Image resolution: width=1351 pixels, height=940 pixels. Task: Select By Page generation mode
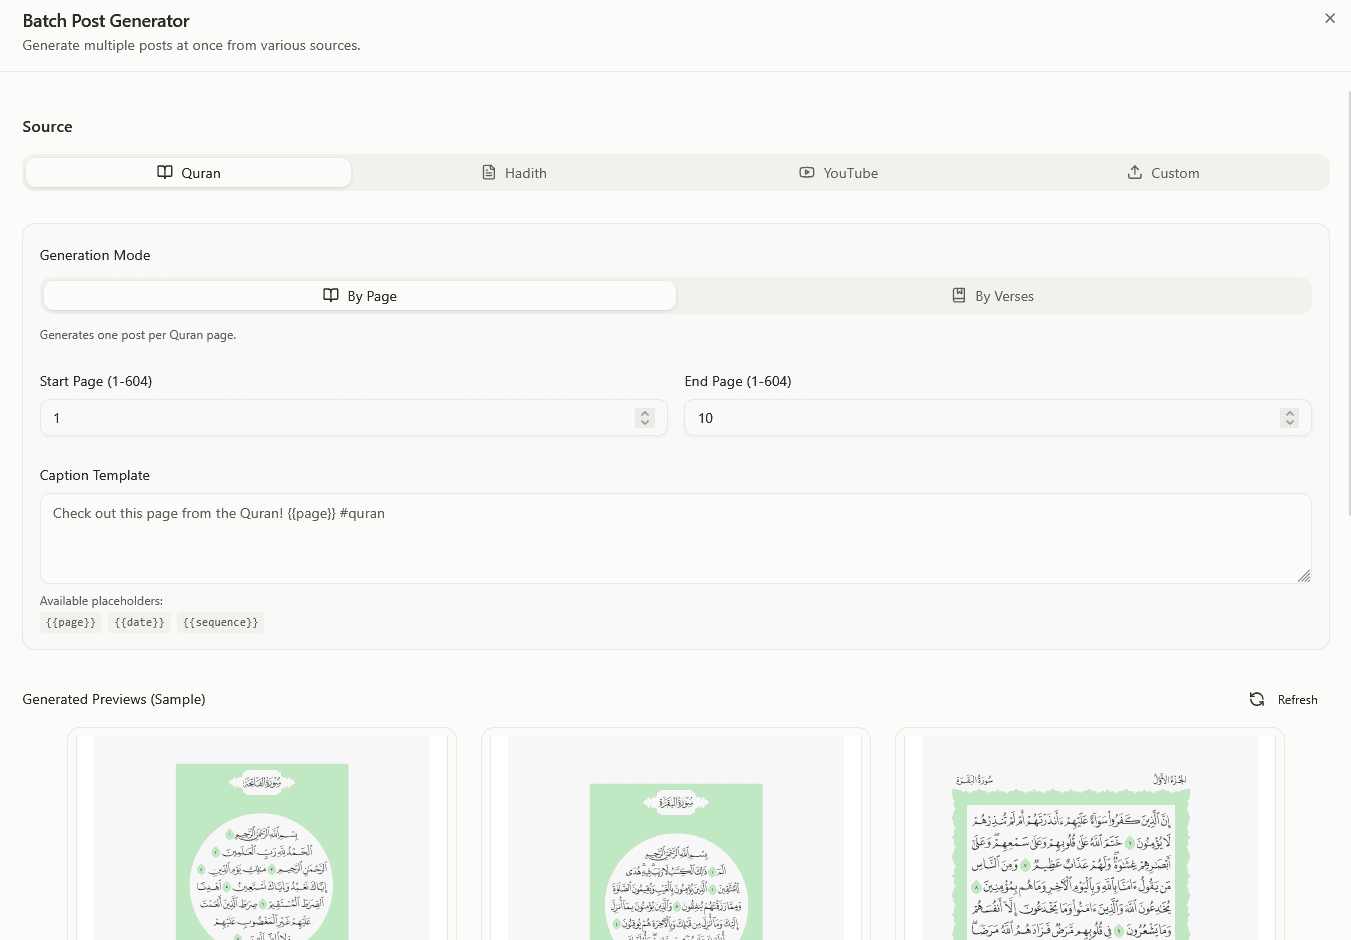tap(359, 295)
